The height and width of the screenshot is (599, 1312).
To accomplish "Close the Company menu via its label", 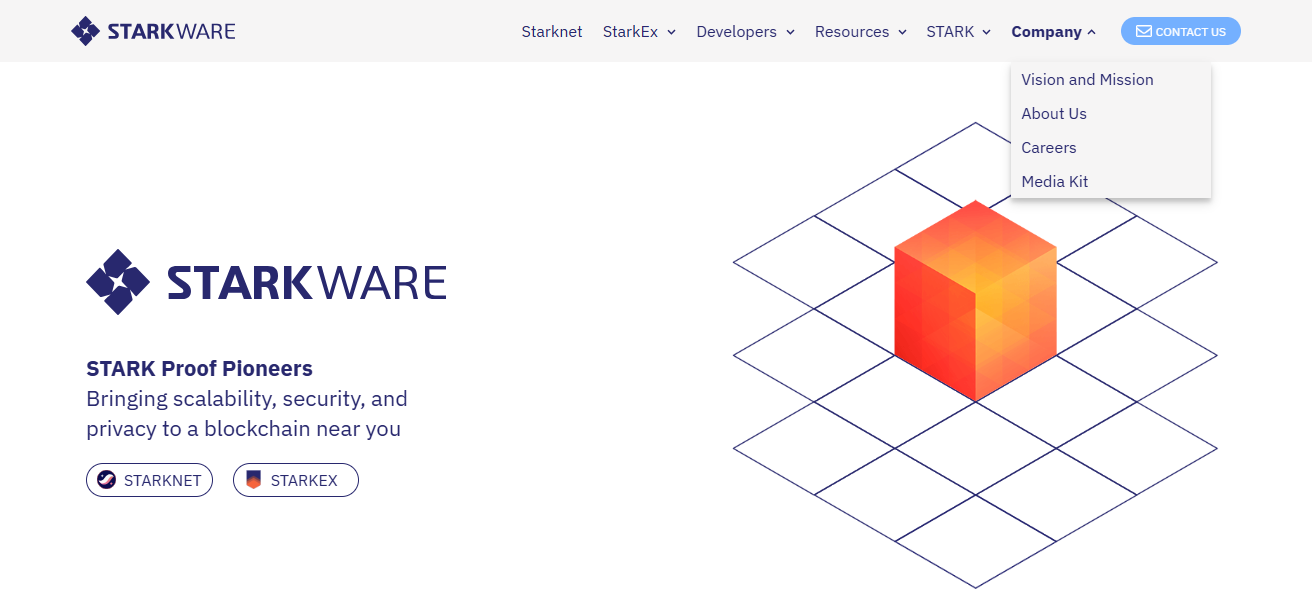I will (x=1046, y=32).
